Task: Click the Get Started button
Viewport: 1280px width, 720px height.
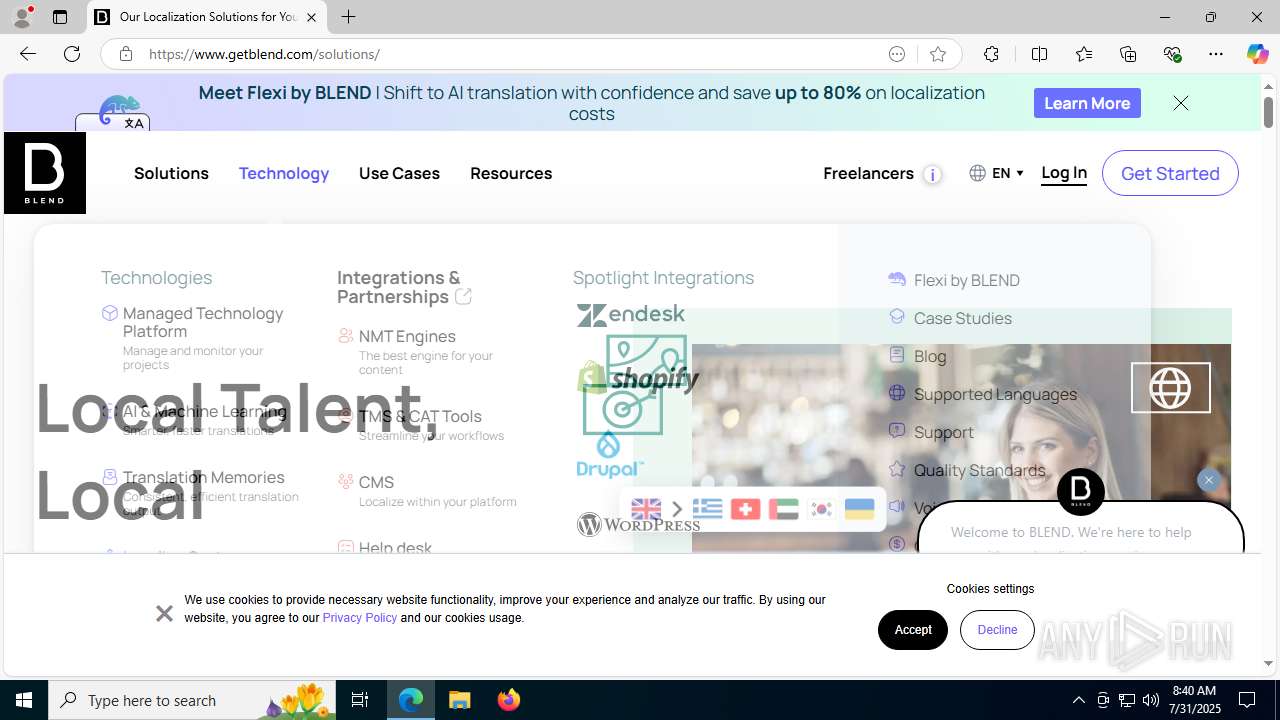Action: point(1170,173)
